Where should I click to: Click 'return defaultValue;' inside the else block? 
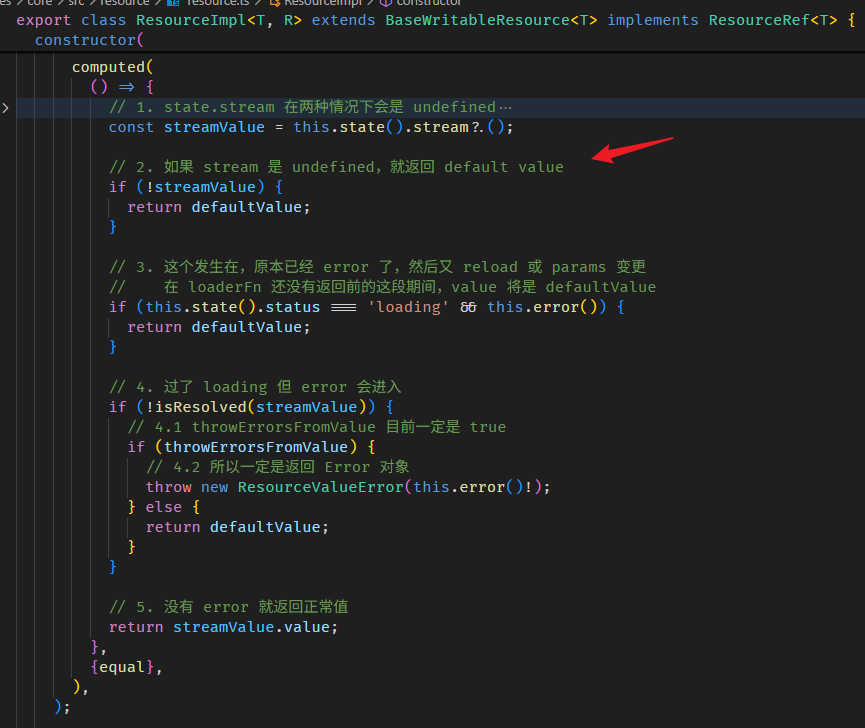tap(237, 527)
